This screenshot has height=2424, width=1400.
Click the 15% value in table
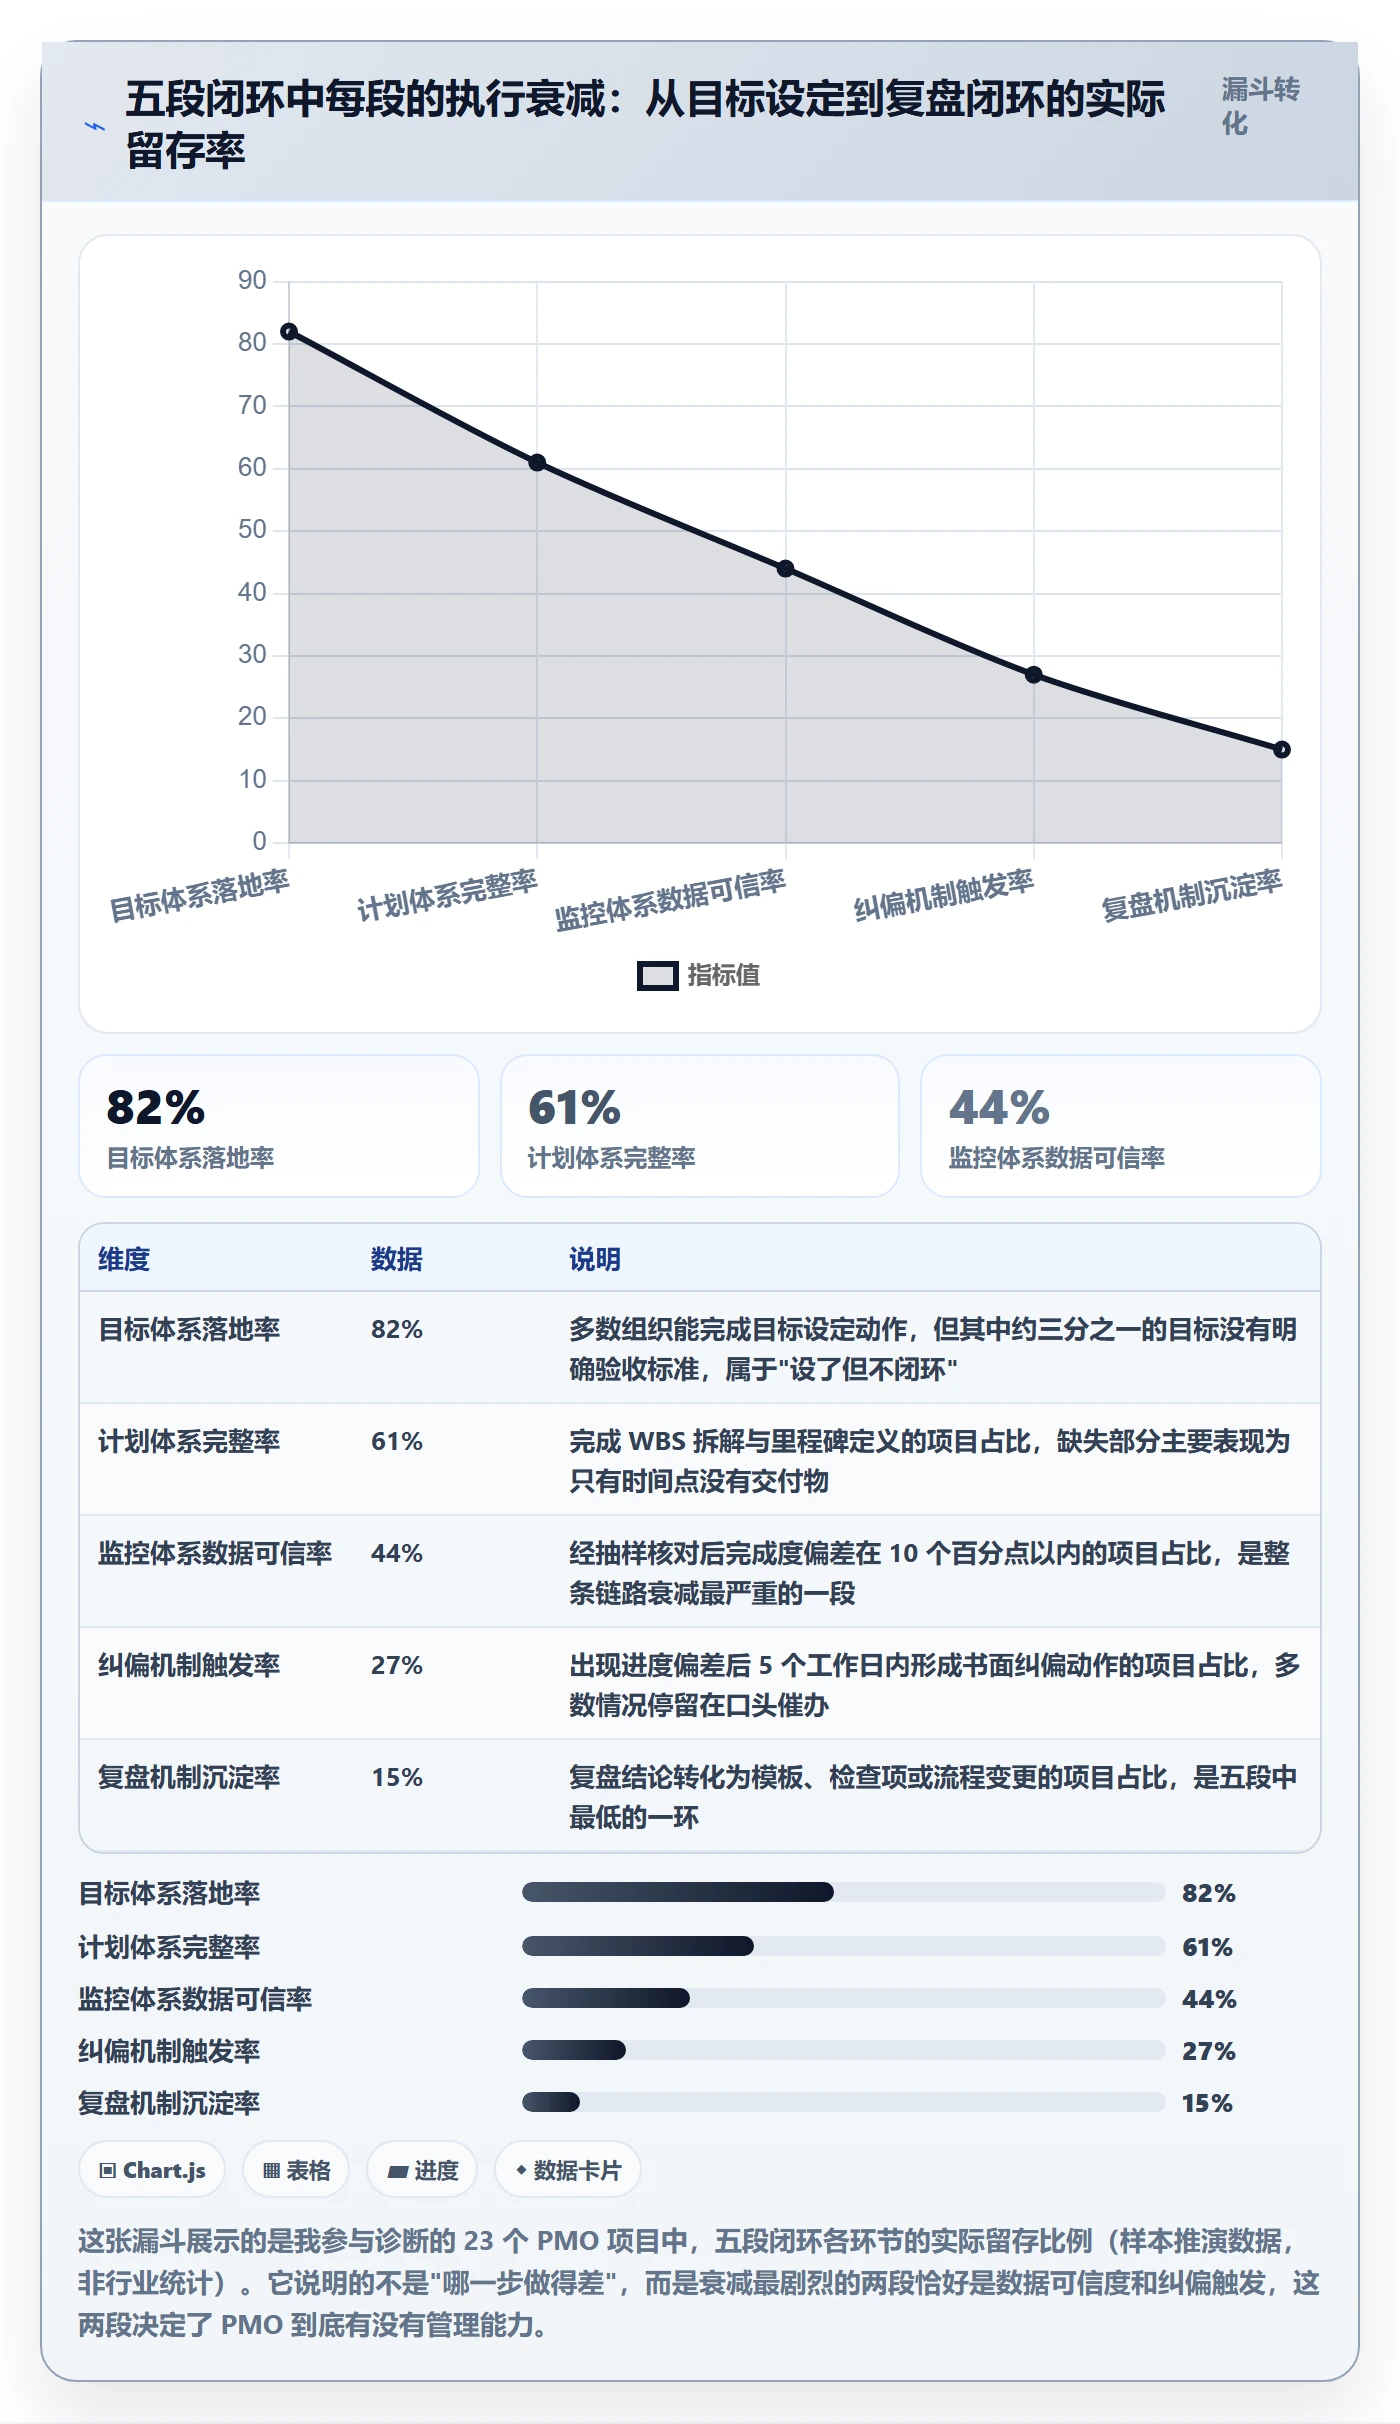[x=397, y=1777]
